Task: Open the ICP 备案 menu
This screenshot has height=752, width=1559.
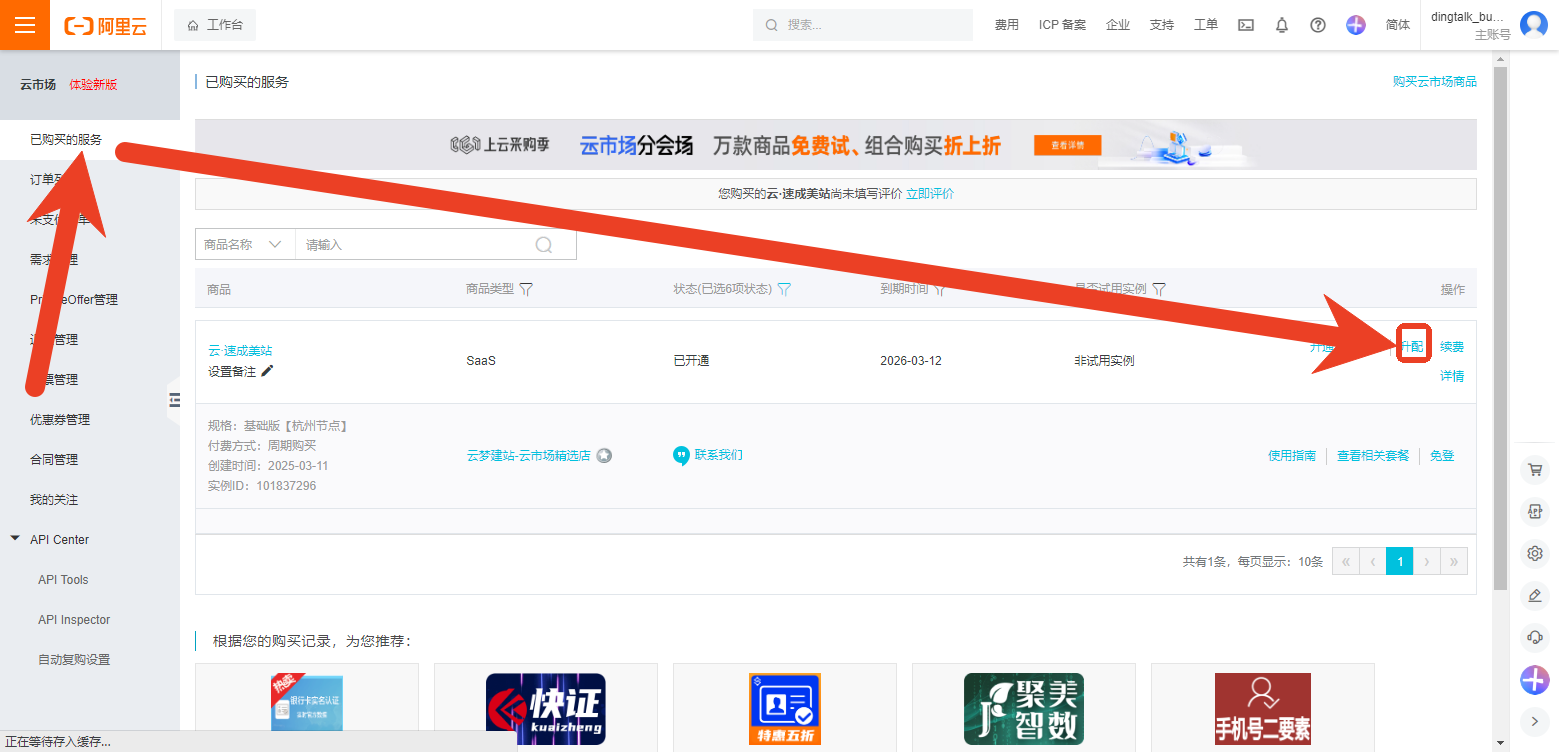Action: 1062,25
